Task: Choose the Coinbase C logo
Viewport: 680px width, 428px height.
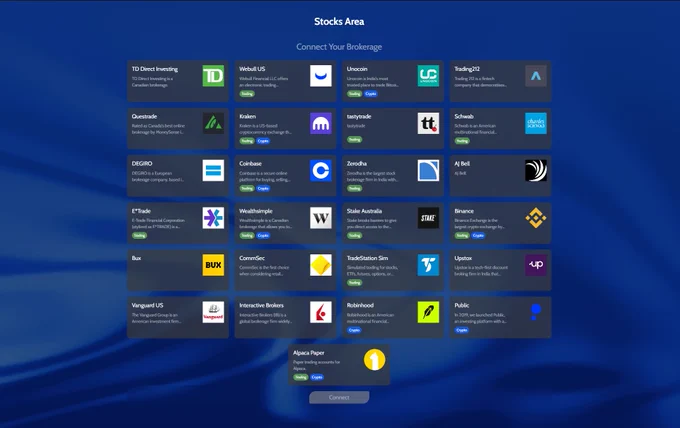Action: (321, 170)
